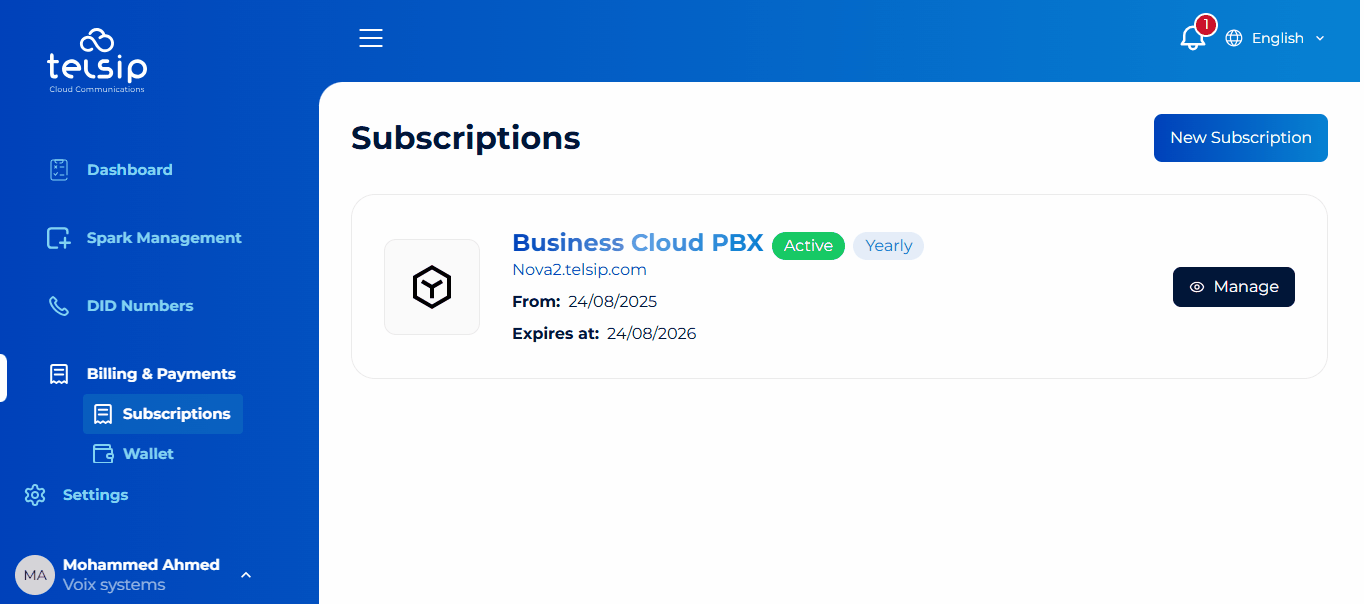
Task: Click the Spark Management plus icon
Action: click(59, 238)
